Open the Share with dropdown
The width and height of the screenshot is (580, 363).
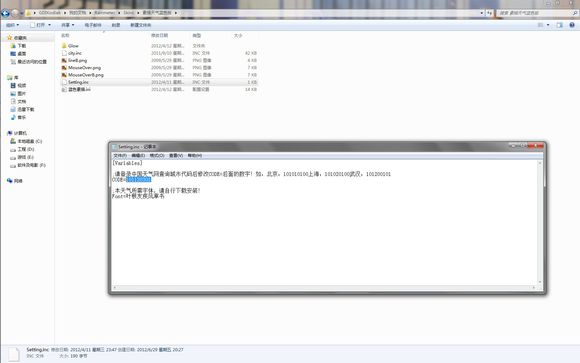[68, 25]
